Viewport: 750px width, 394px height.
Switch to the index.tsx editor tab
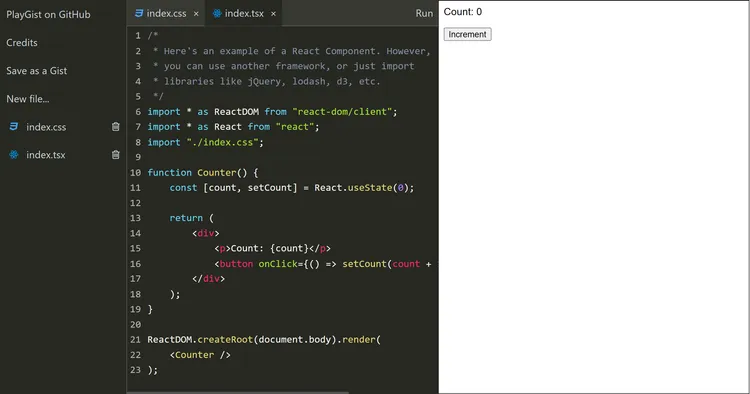pos(244,13)
